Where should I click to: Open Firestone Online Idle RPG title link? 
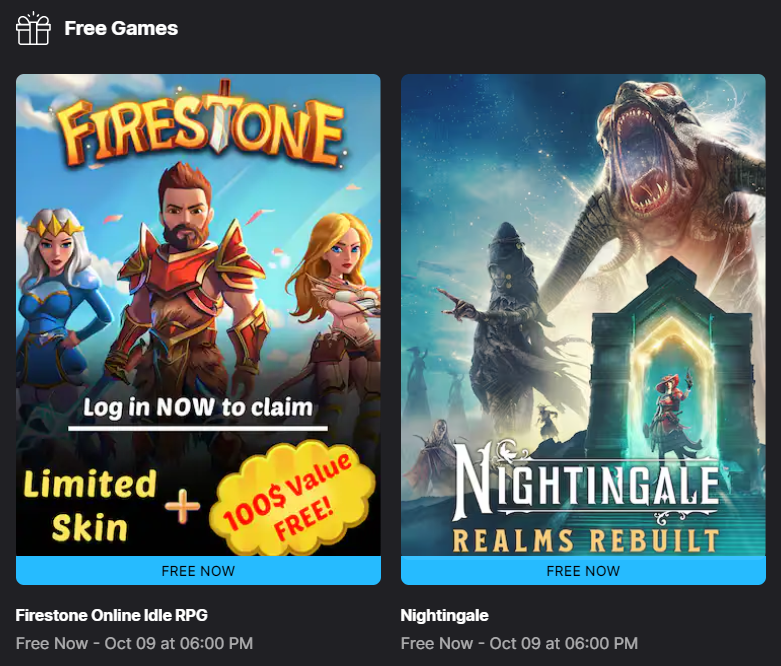click(x=112, y=615)
